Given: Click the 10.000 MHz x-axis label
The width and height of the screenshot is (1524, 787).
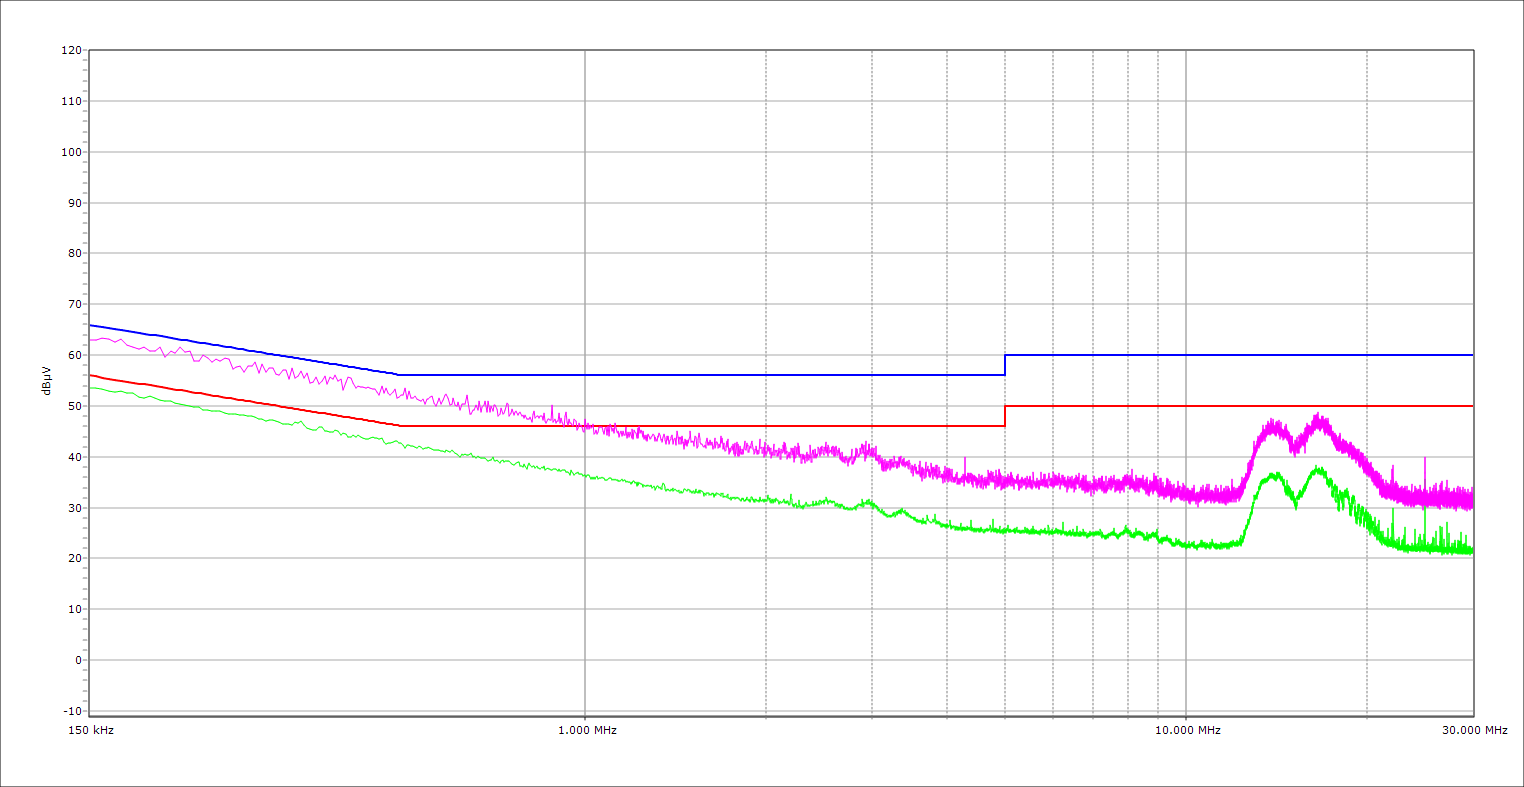Looking at the screenshot, I should [x=1187, y=730].
